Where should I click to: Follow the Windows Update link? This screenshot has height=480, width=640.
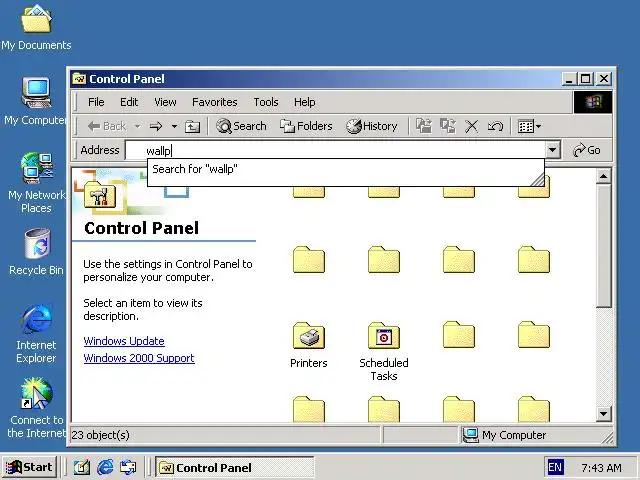[124, 341]
